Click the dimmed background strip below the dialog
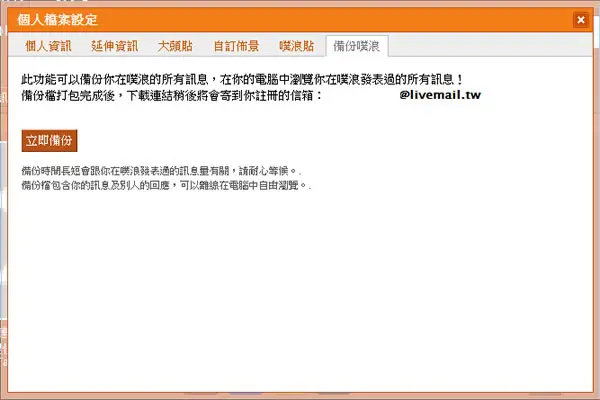 coord(300,397)
